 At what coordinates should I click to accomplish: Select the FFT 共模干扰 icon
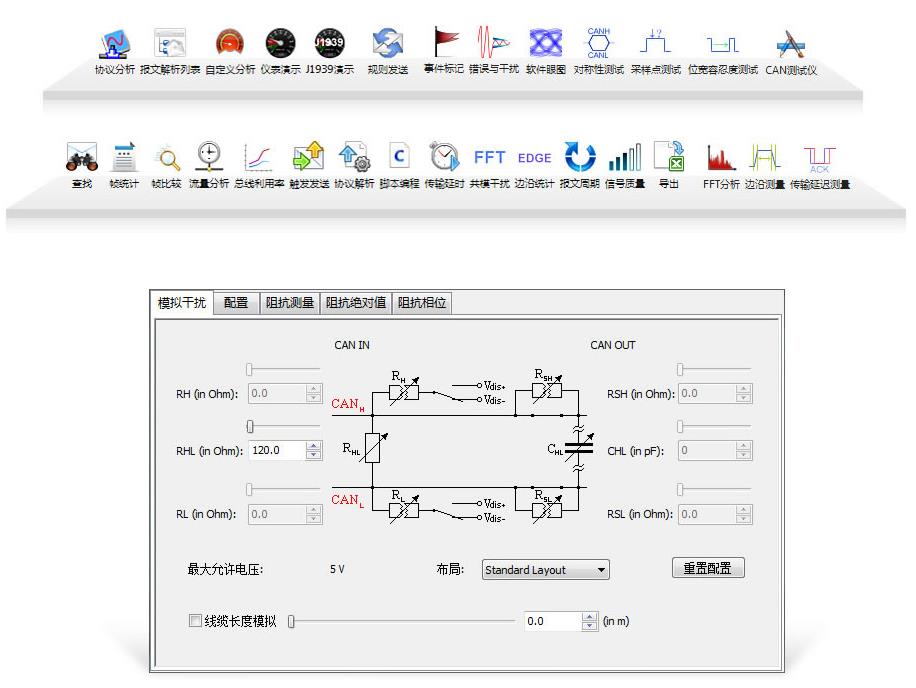pos(489,158)
